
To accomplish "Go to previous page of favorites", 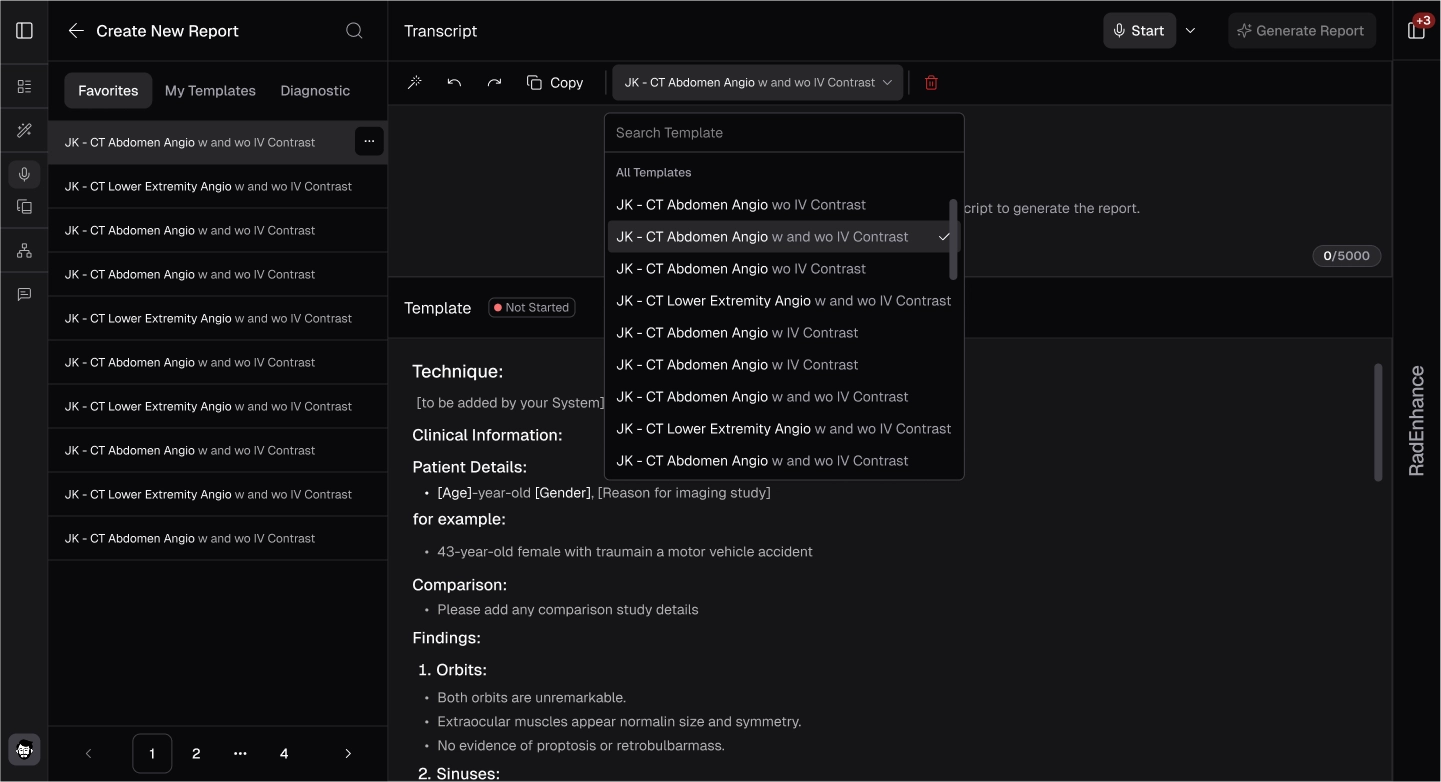I will click(88, 754).
